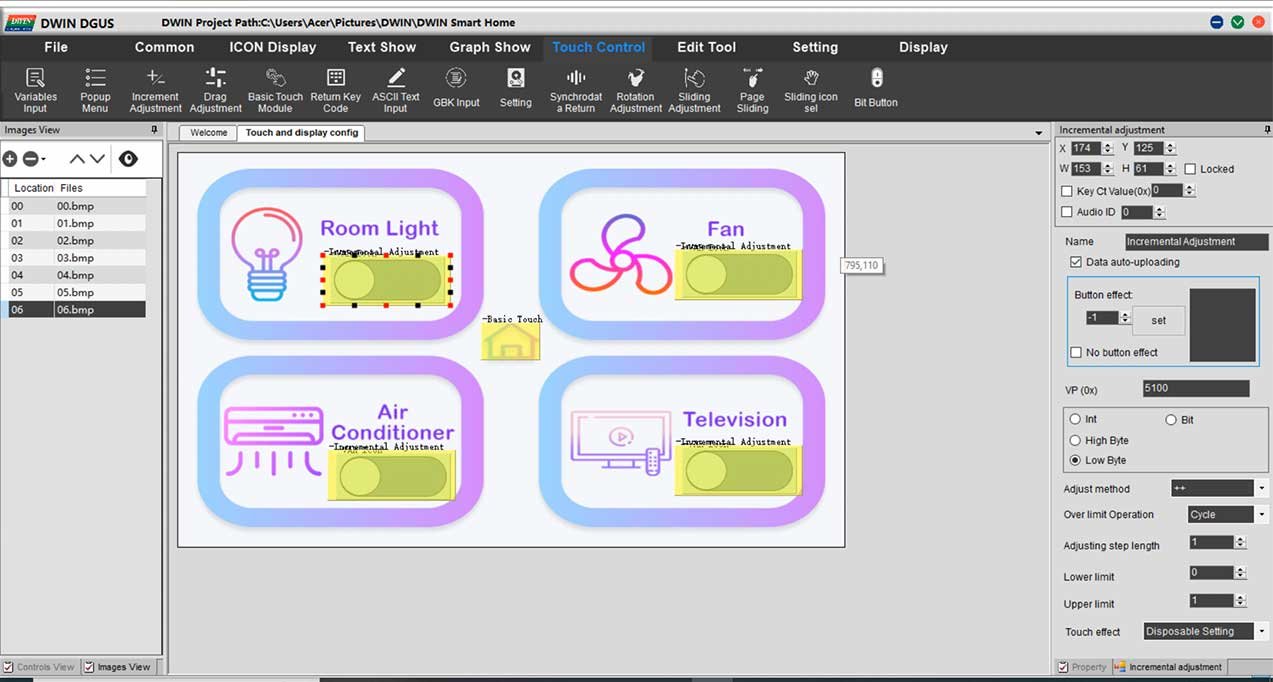
Task: Enable the Audio ID checkbox
Action: [x=1067, y=212]
